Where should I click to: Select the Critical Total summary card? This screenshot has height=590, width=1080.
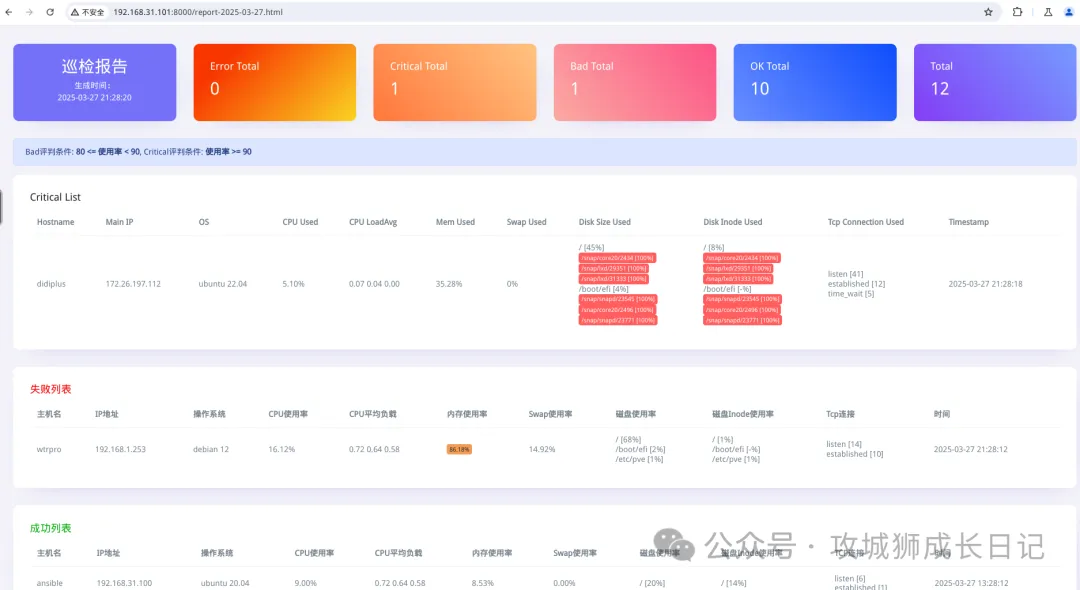click(454, 82)
